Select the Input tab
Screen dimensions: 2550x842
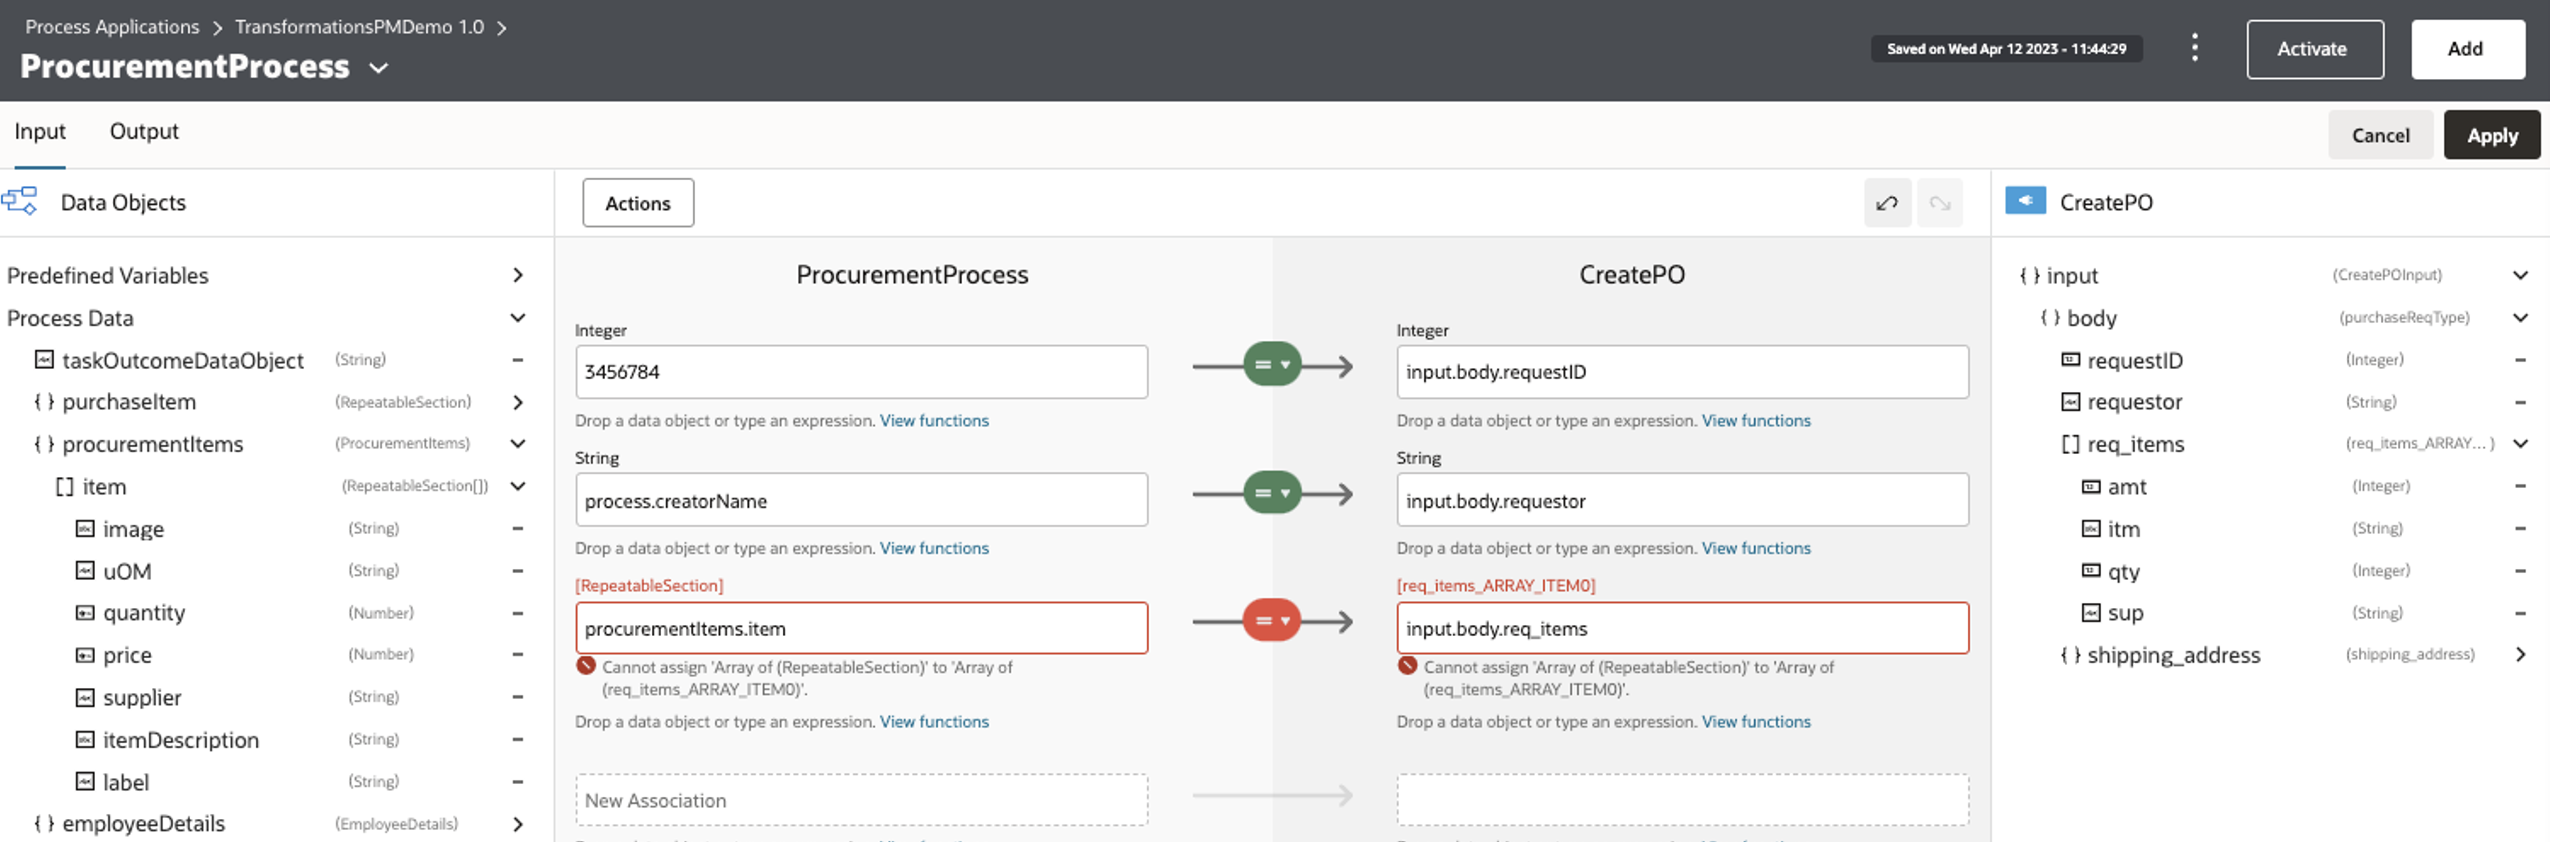[40, 131]
